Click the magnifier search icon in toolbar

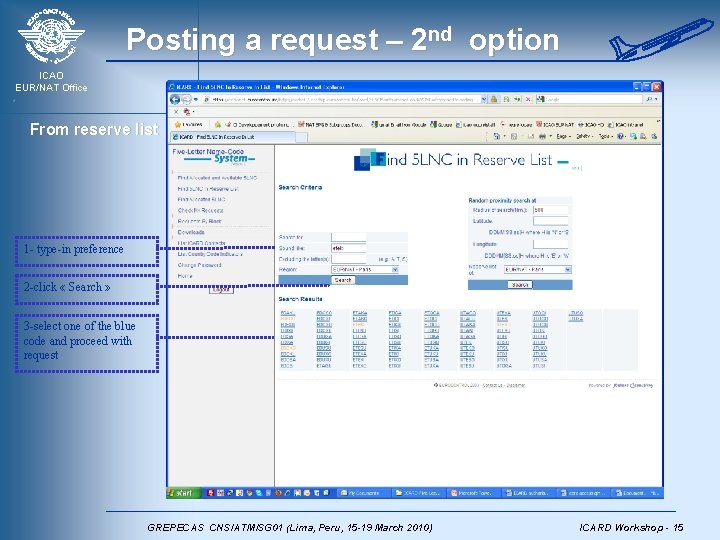coord(651,99)
